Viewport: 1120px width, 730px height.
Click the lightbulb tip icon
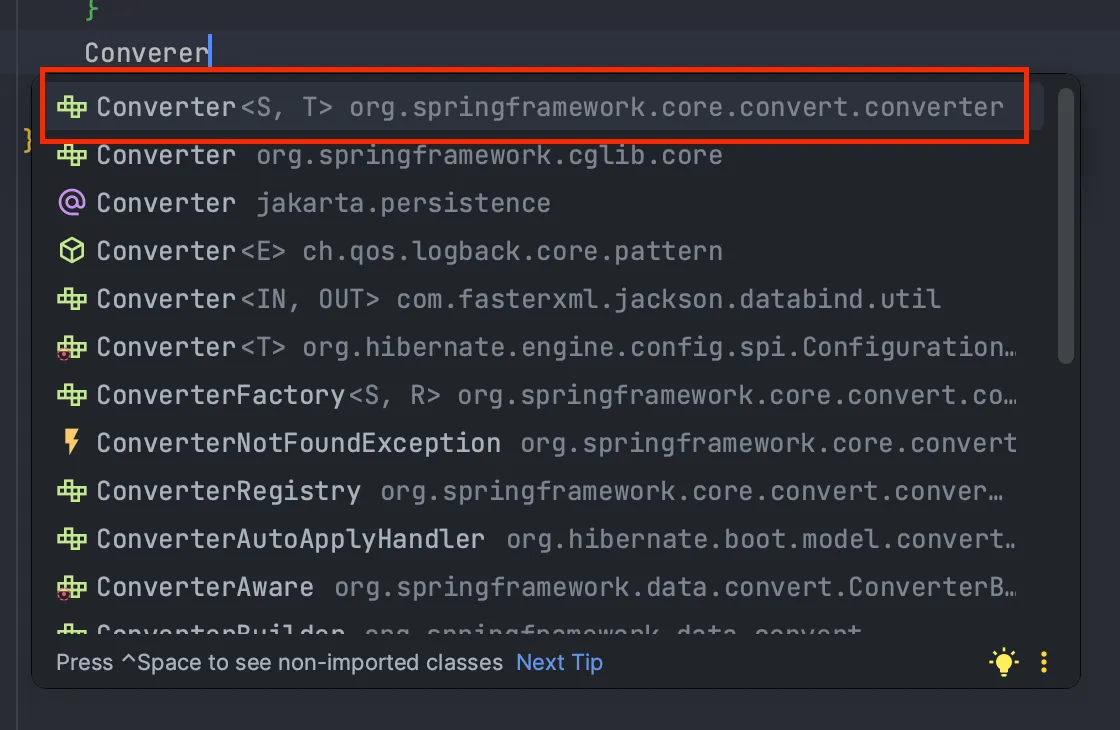[1003, 662]
